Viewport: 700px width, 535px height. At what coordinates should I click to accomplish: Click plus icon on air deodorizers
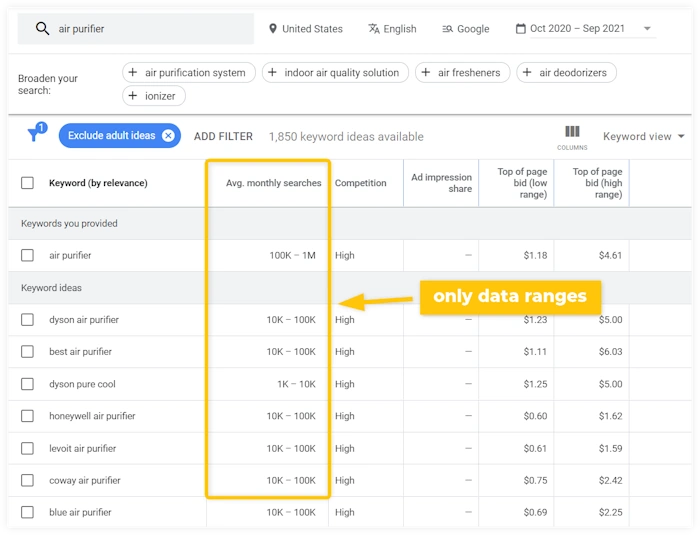tap(527, 72)
